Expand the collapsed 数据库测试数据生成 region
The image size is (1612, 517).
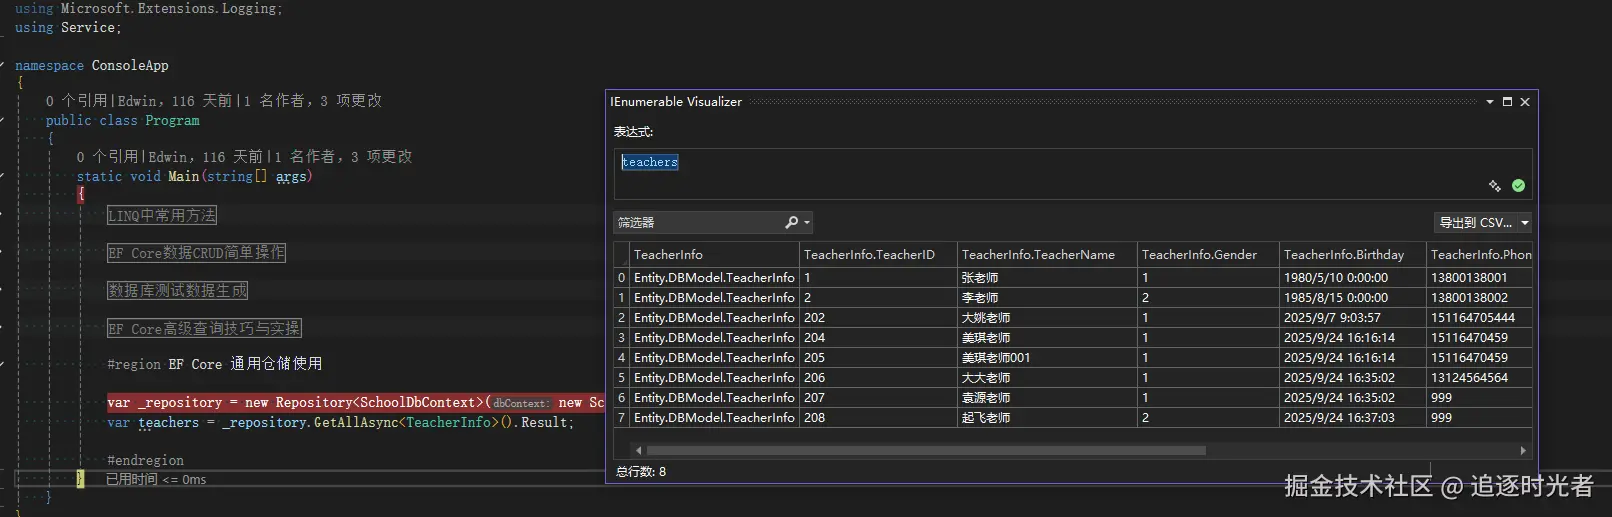[177, 290]
